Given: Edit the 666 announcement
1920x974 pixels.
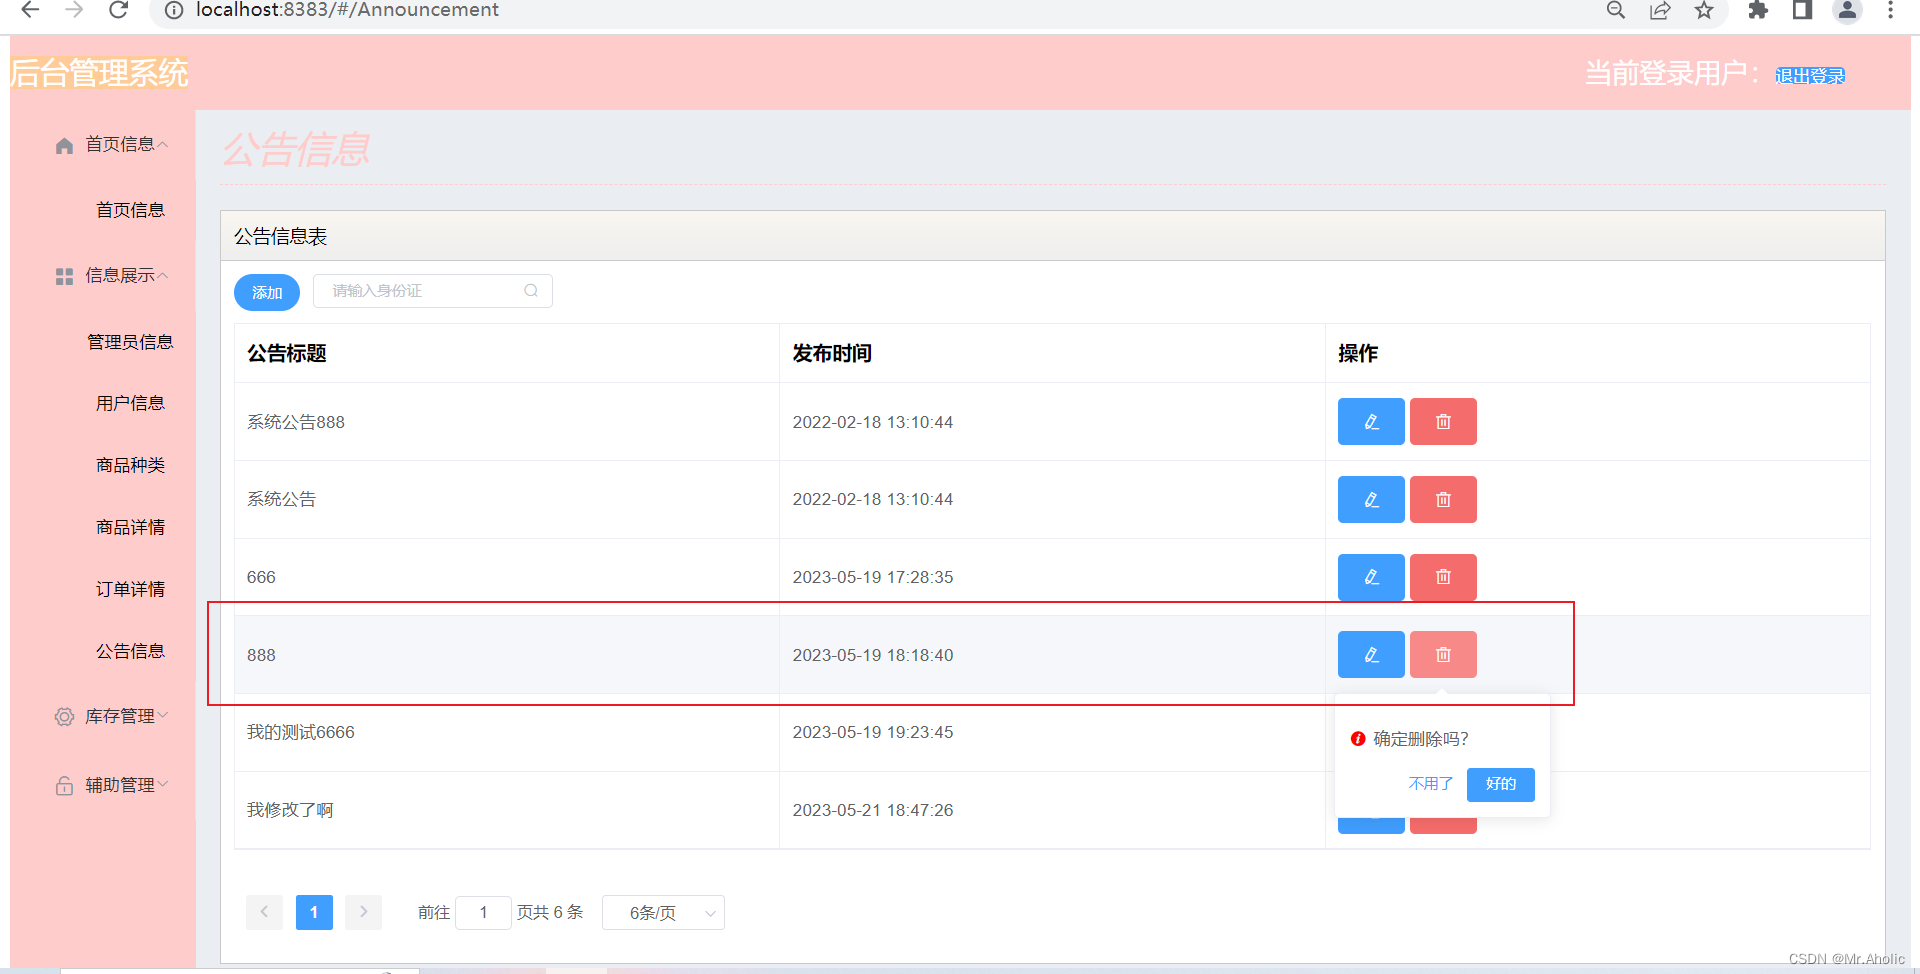Looking at the screenshot, I should pos(1371,577).
